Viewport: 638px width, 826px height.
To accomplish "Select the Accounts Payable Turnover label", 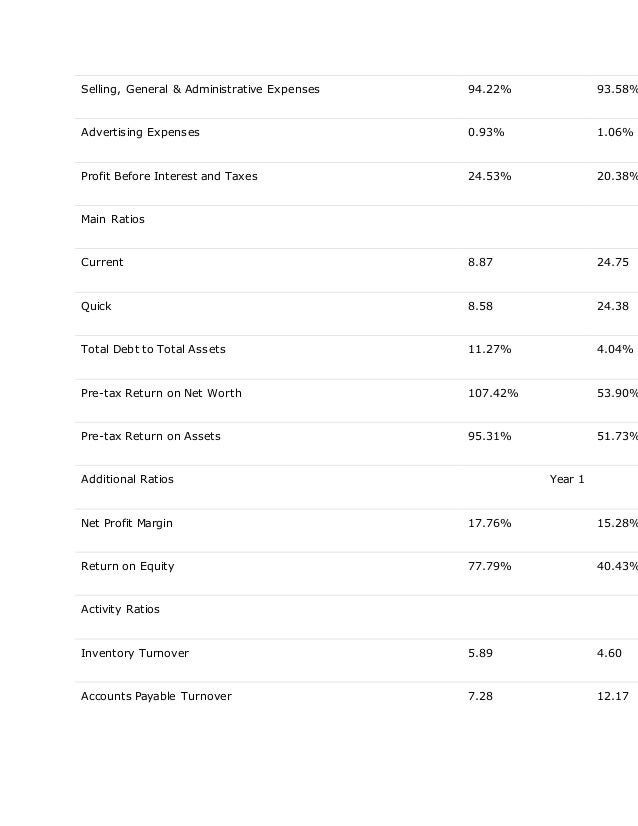I will point(156,697).
